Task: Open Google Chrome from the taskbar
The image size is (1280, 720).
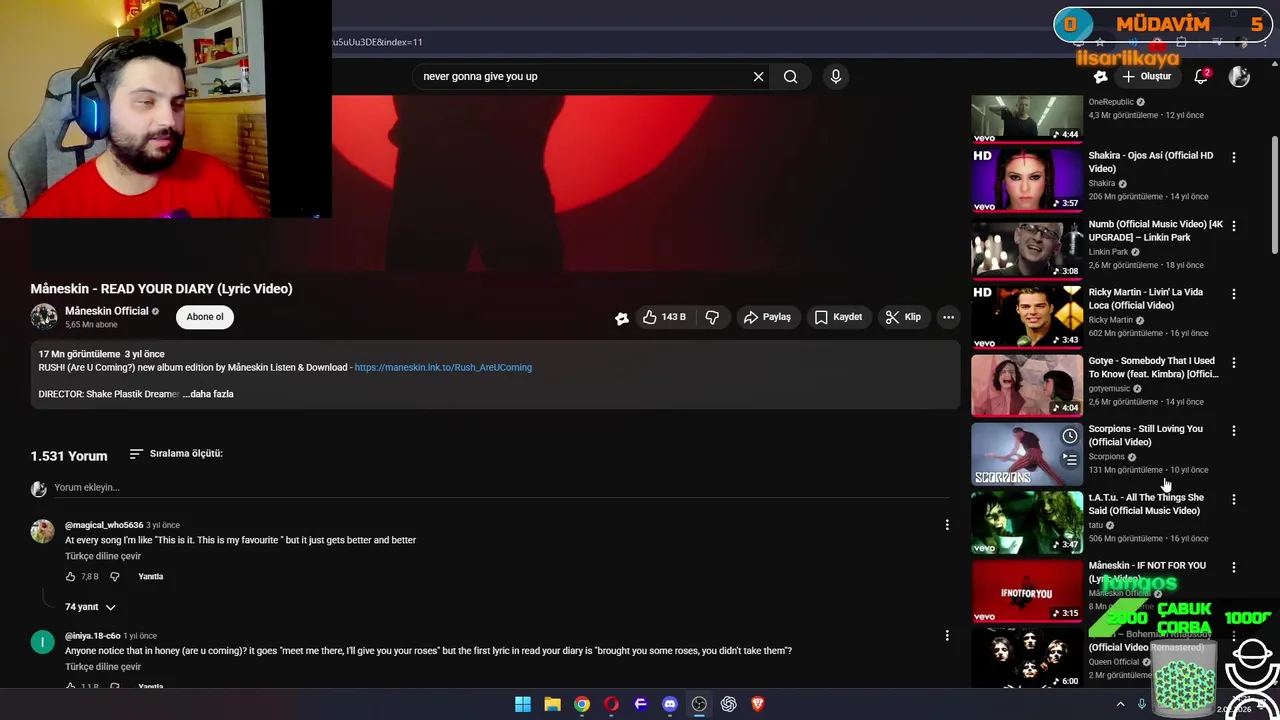Action: (x=582, y=704)
